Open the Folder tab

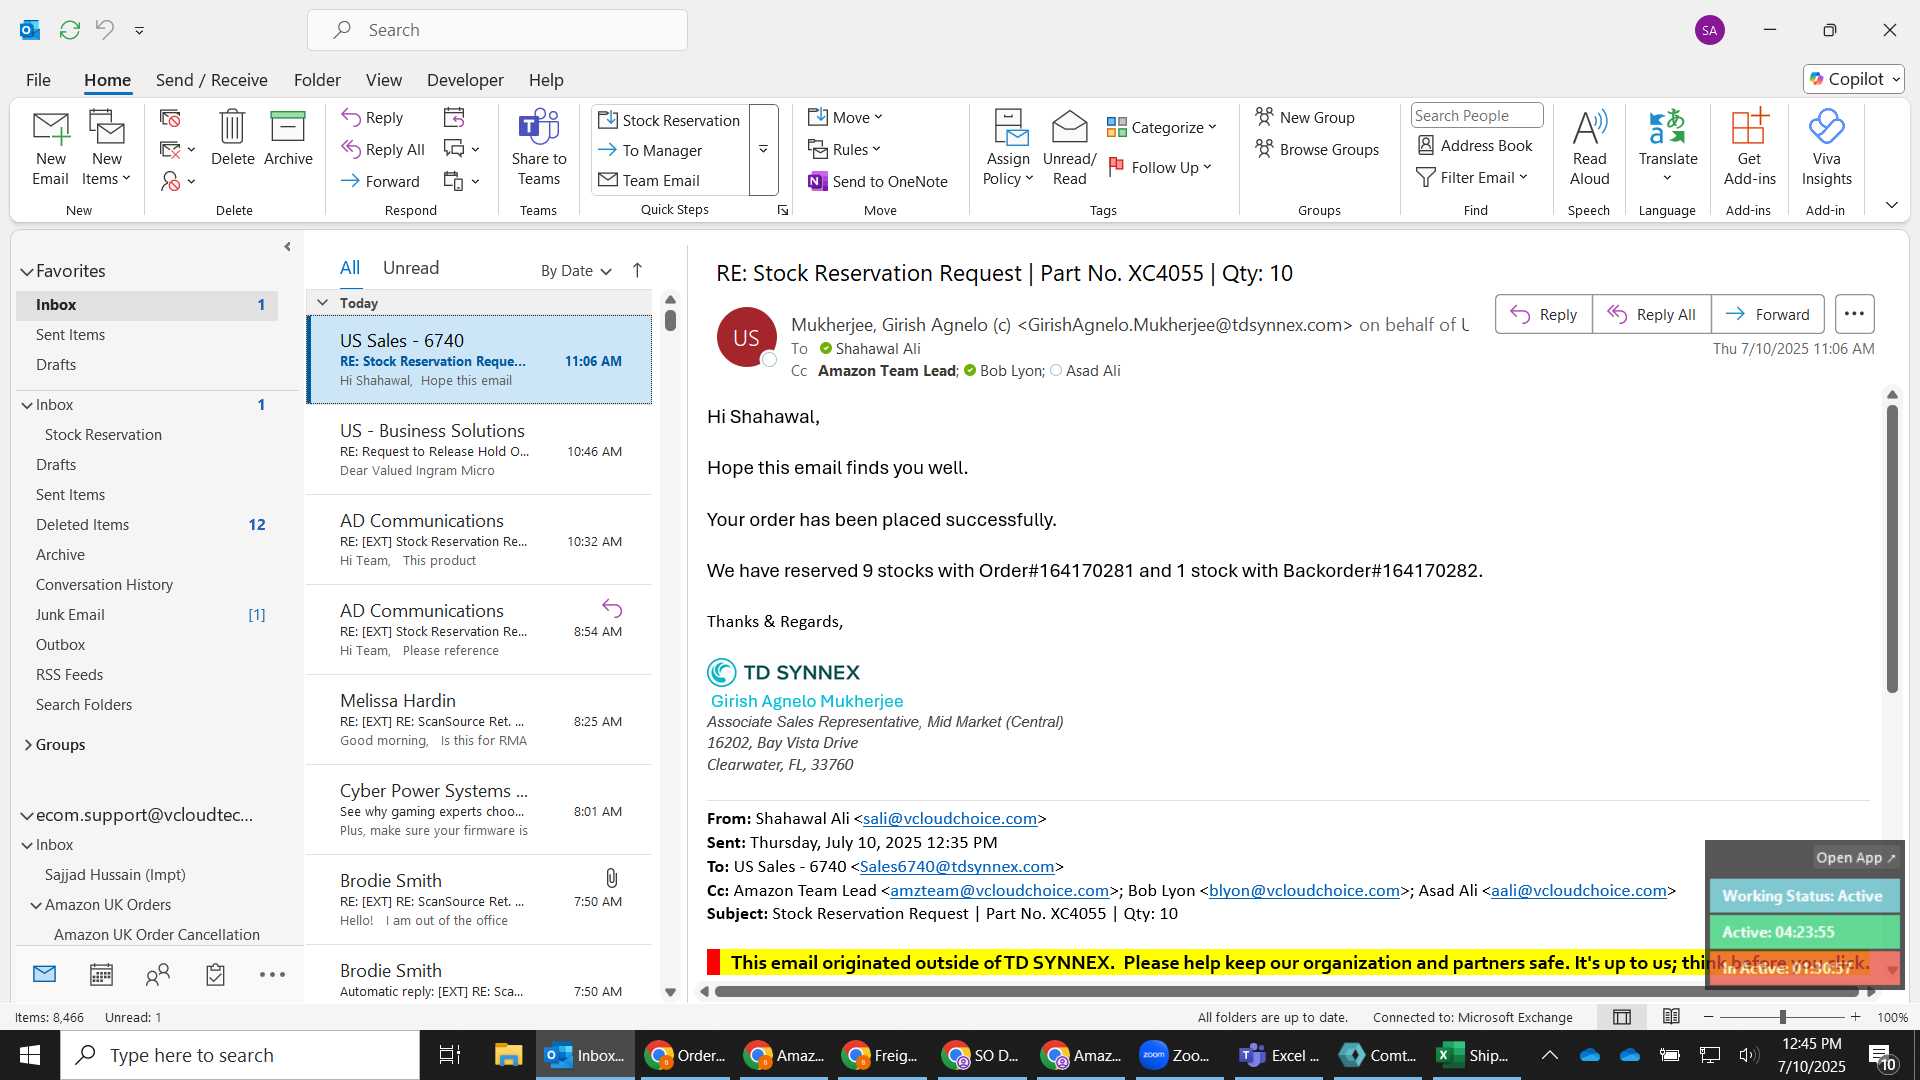click(317, 79)
